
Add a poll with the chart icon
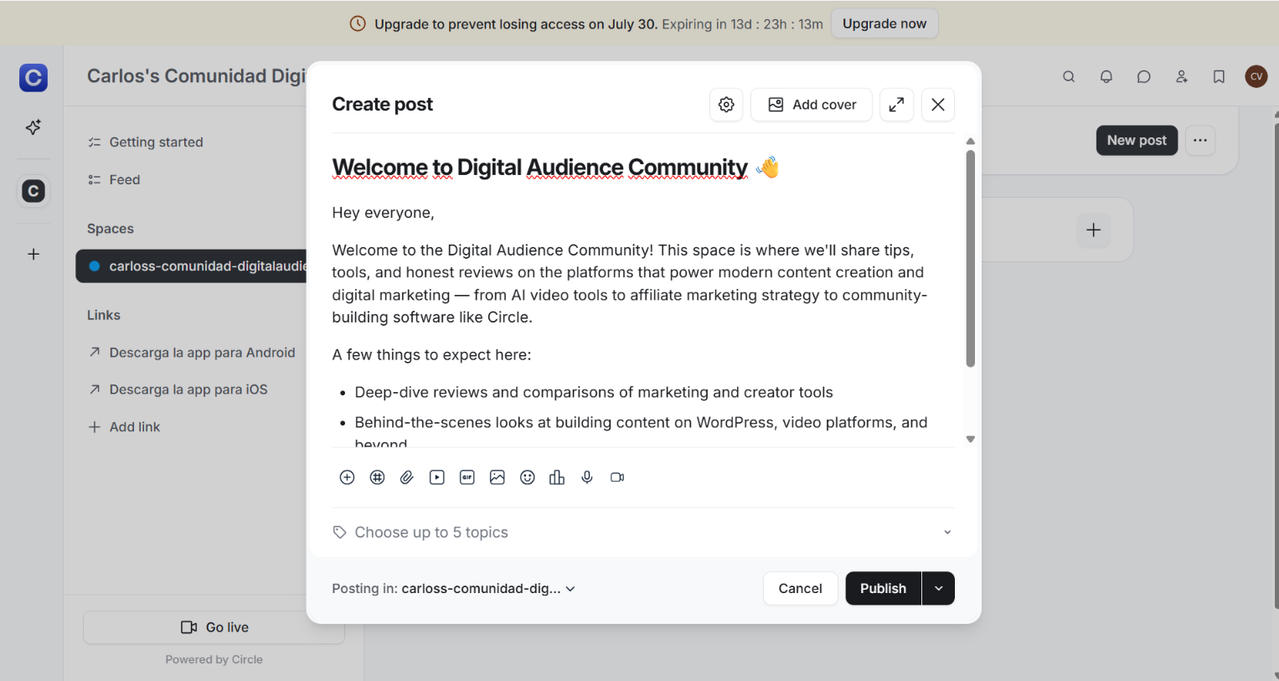[x=557, y=478]
